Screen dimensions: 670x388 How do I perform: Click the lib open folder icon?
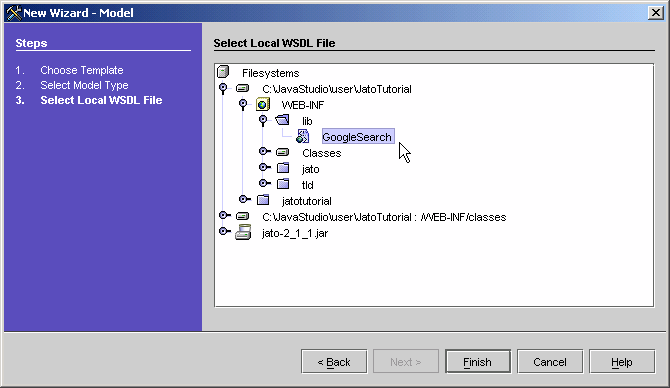click(282, 120)
